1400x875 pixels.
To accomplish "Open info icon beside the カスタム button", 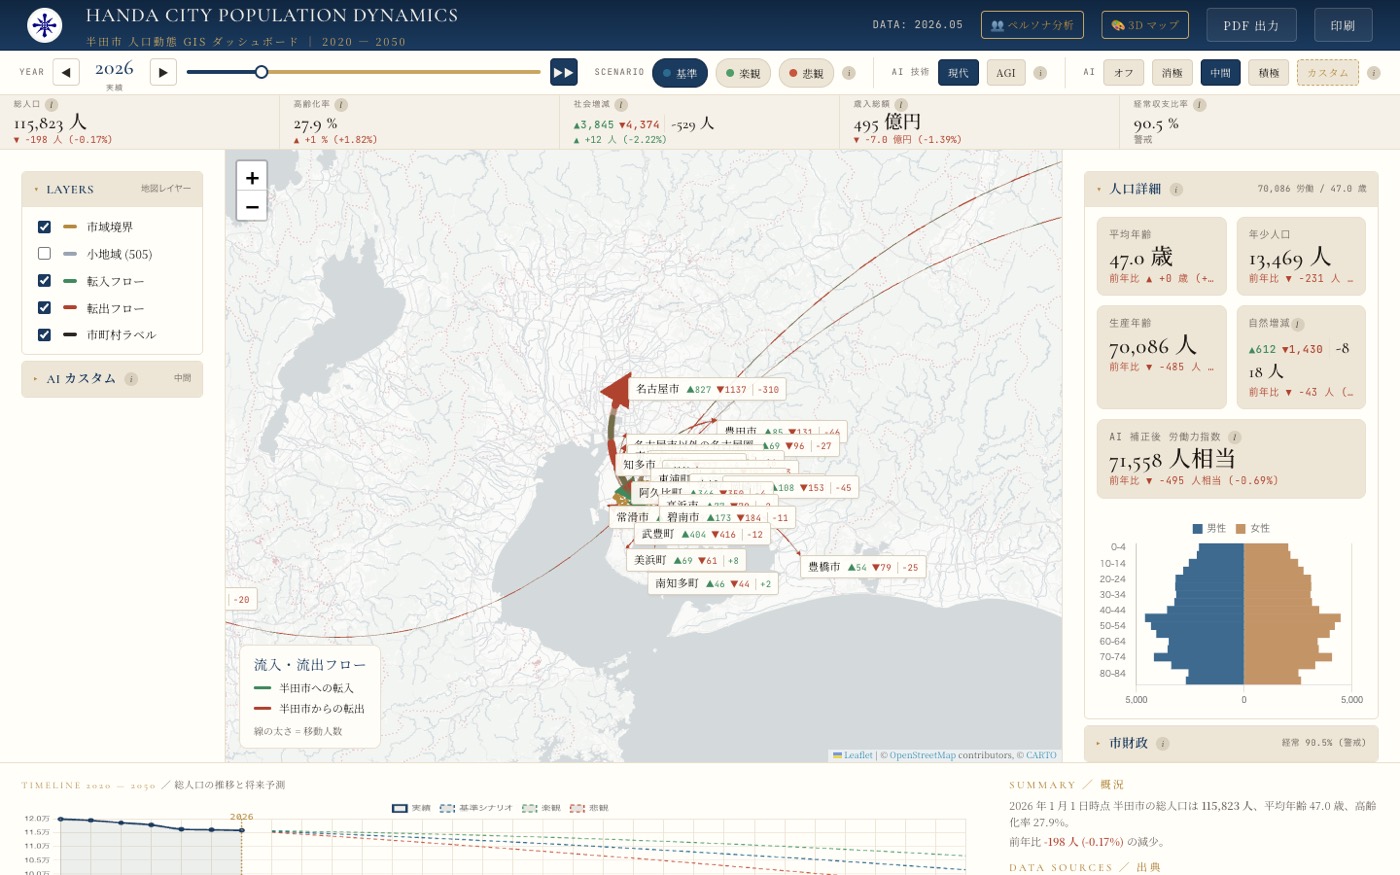I will tap(1374, 73).
